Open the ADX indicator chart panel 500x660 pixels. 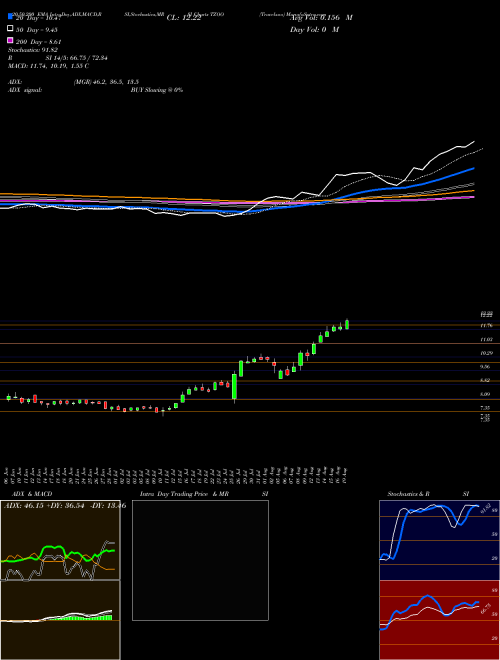tap(60, 540)
